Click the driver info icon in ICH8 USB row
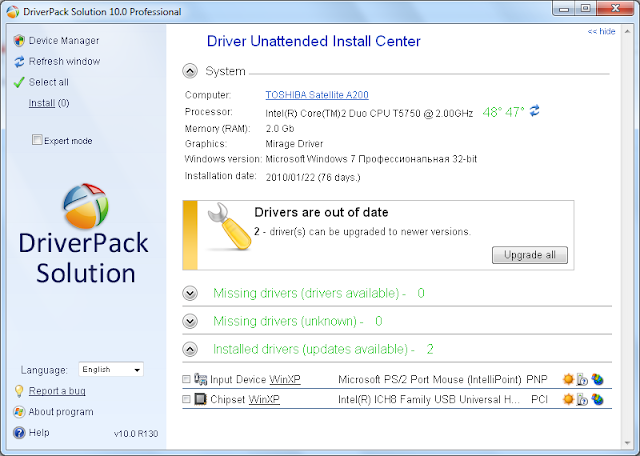The image size is (640, 456). (x=582, y=399)
